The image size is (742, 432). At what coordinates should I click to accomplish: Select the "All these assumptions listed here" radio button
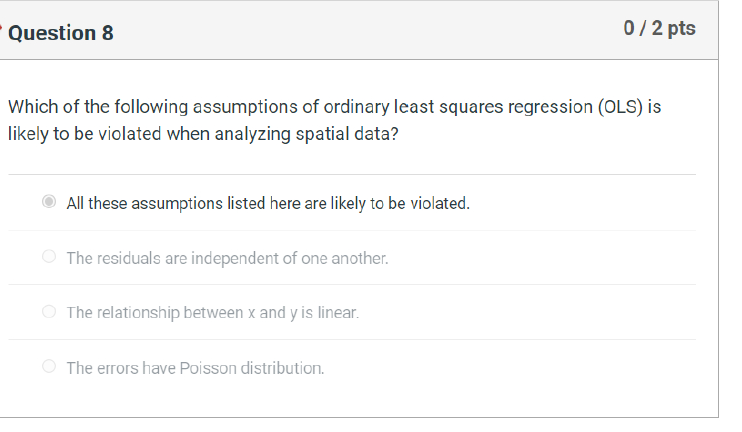(x=49, y=203)
